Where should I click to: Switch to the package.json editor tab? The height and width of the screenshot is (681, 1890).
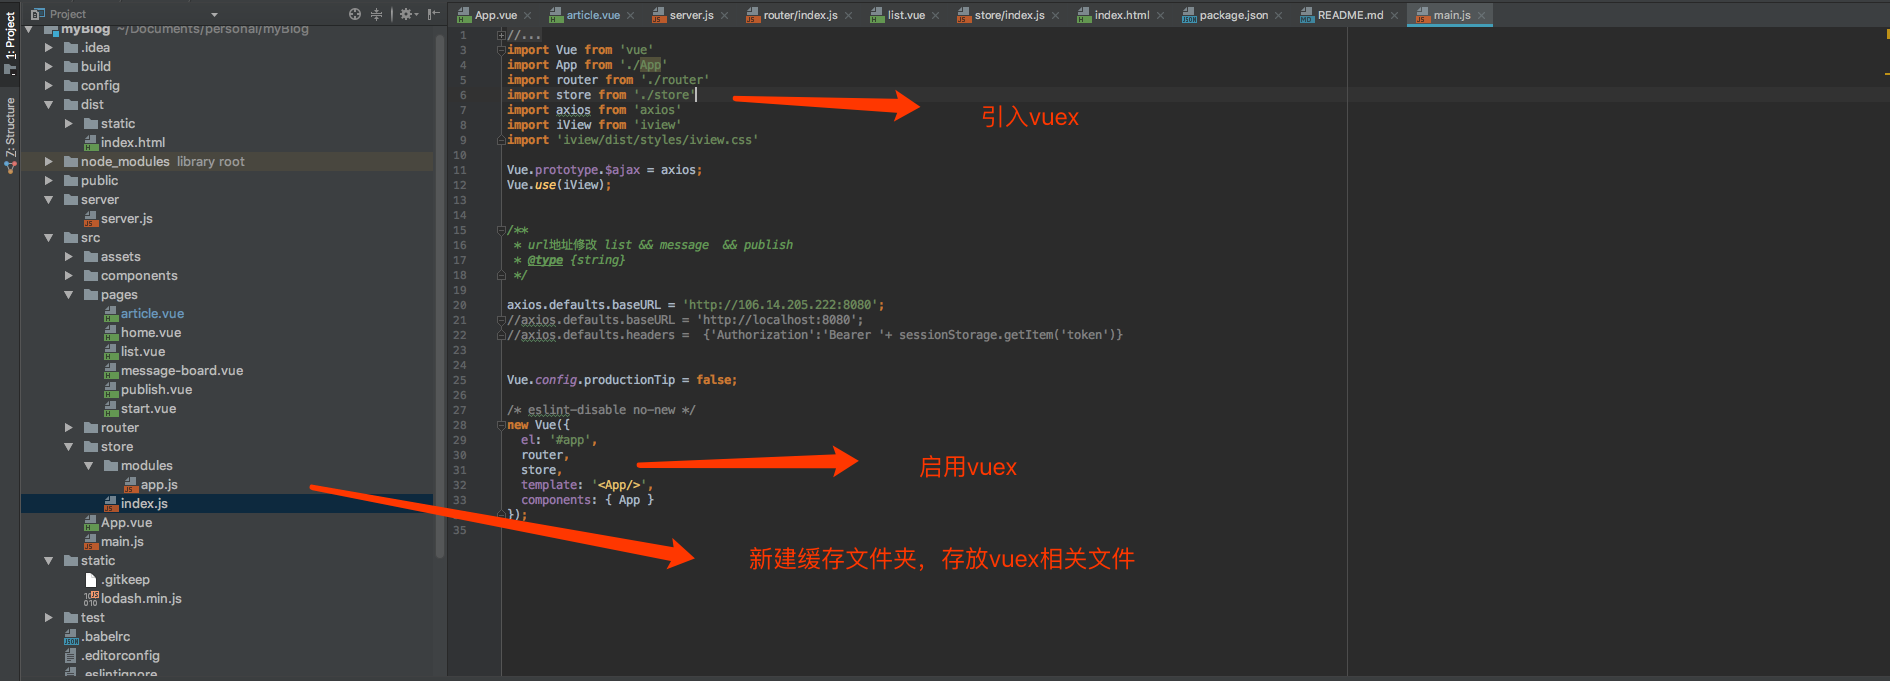(x=1232, y=15)
